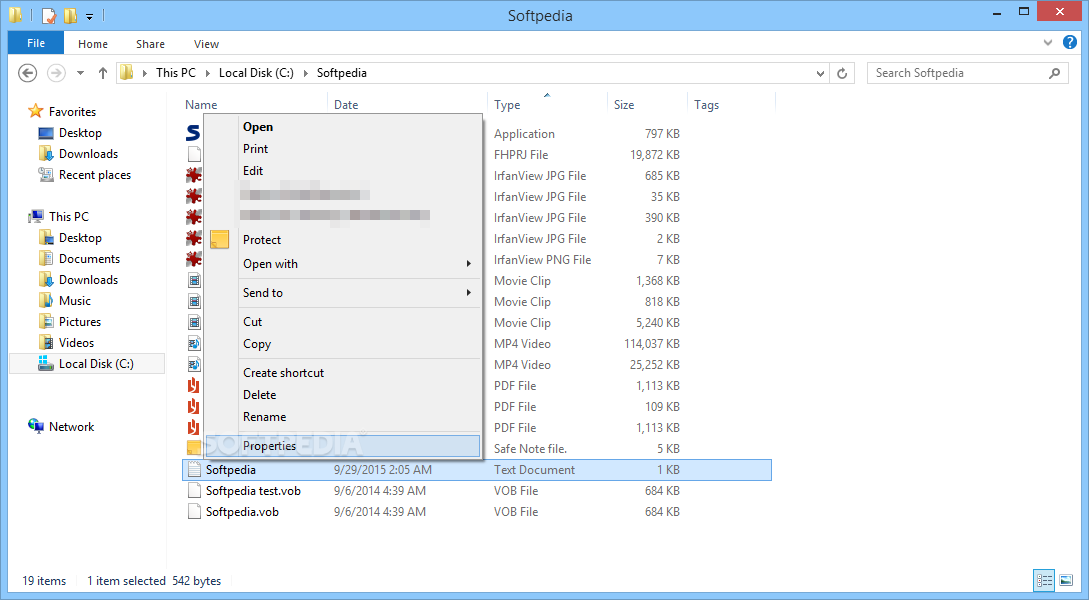Click the 685 KB IrfanView JPG icon
Screen dimensions: 1089x600
194,175
